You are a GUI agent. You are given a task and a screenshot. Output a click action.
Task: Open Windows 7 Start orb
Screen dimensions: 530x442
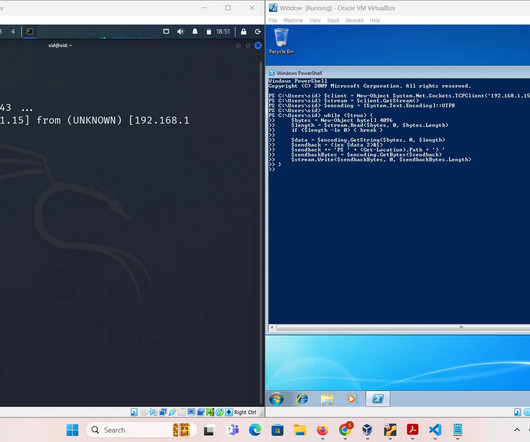coord(276,399)
